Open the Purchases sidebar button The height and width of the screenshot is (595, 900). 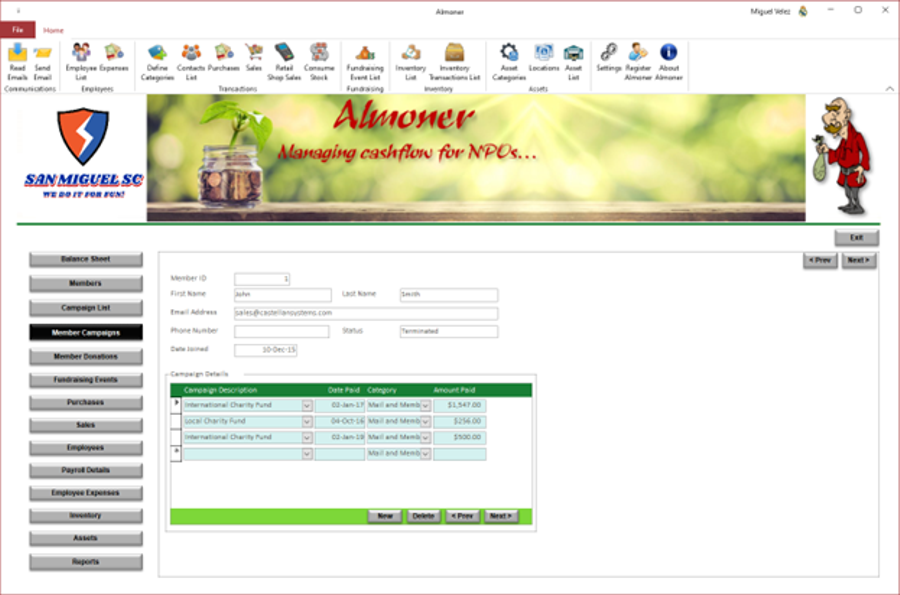click(86, 403)
